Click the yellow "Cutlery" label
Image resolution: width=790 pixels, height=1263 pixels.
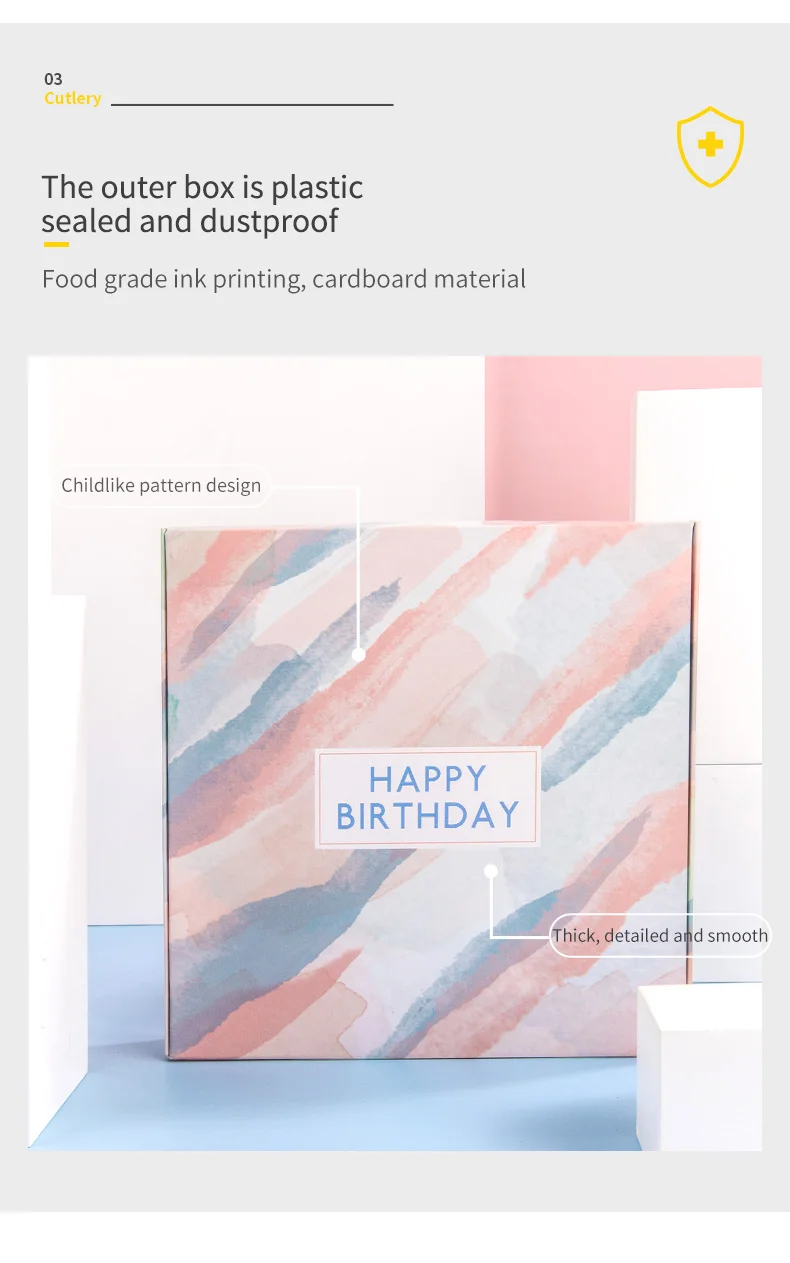coord(72,98)
